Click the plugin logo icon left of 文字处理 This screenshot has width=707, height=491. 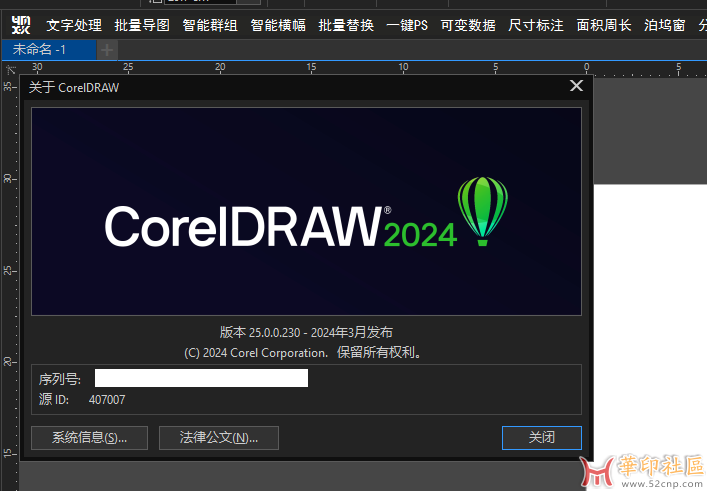21,25
